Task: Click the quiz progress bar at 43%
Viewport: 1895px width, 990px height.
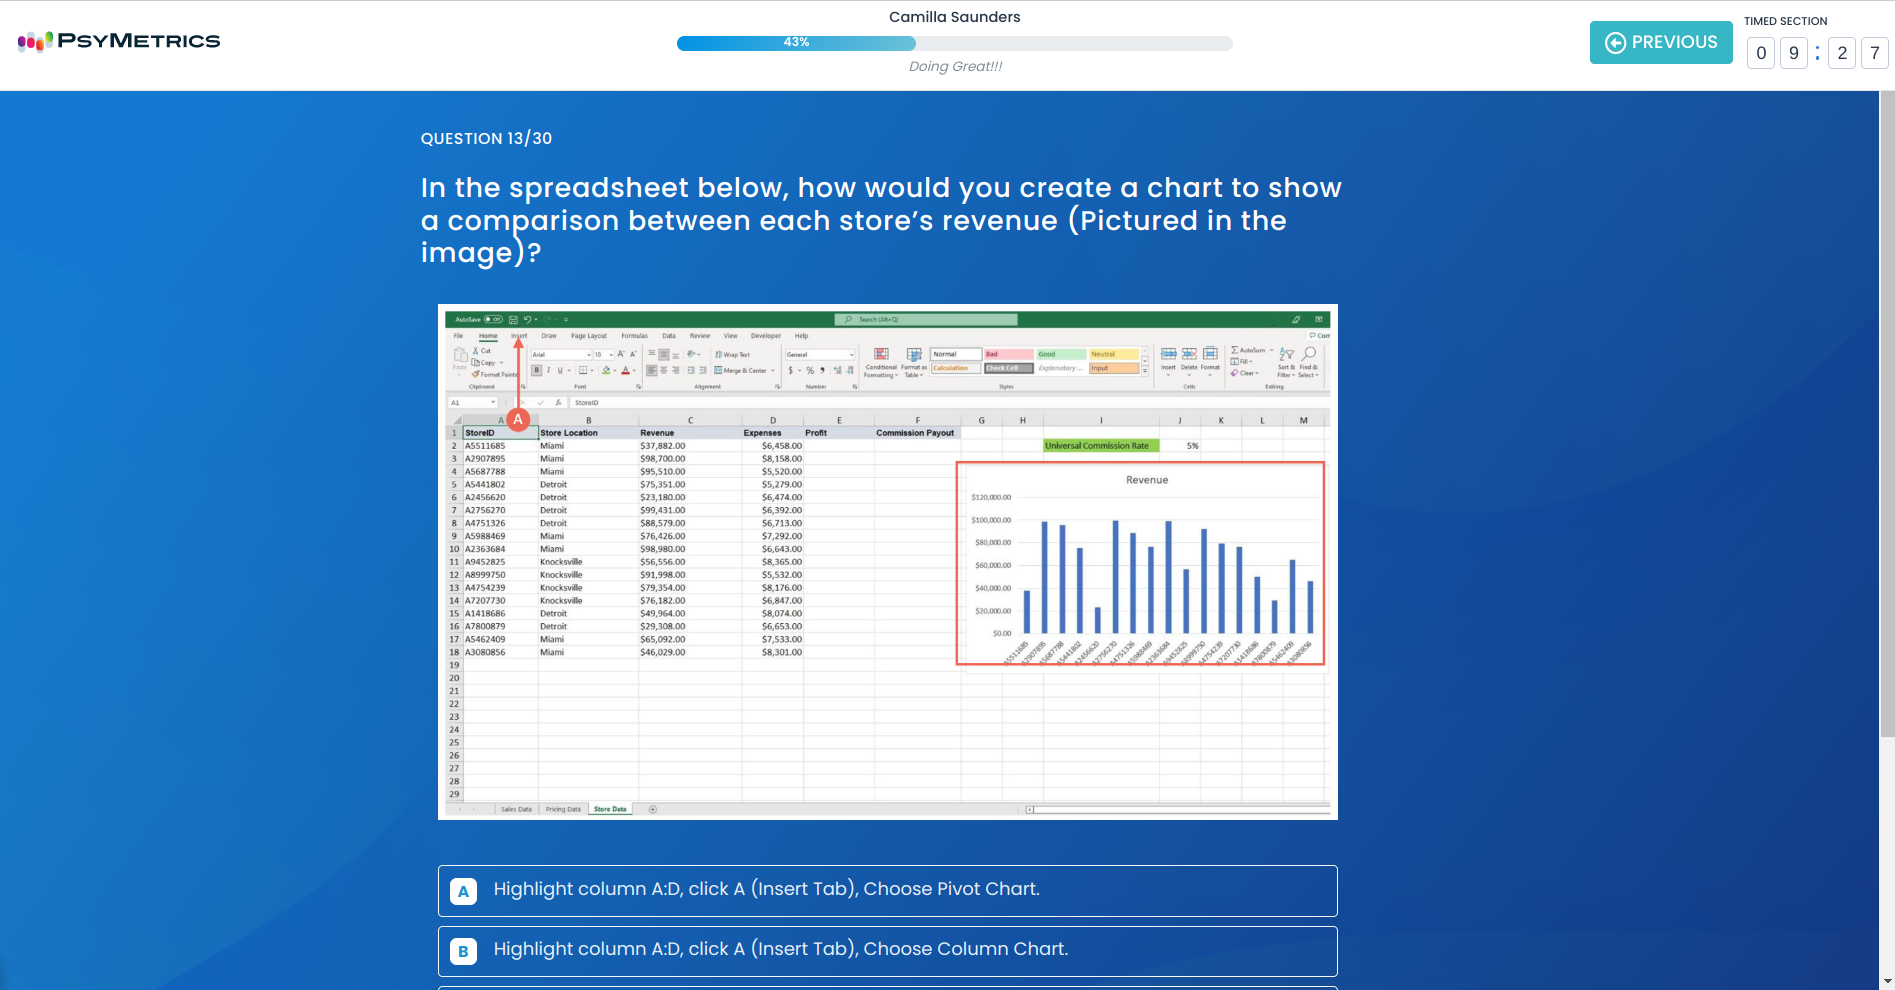Action: (954, 43)
